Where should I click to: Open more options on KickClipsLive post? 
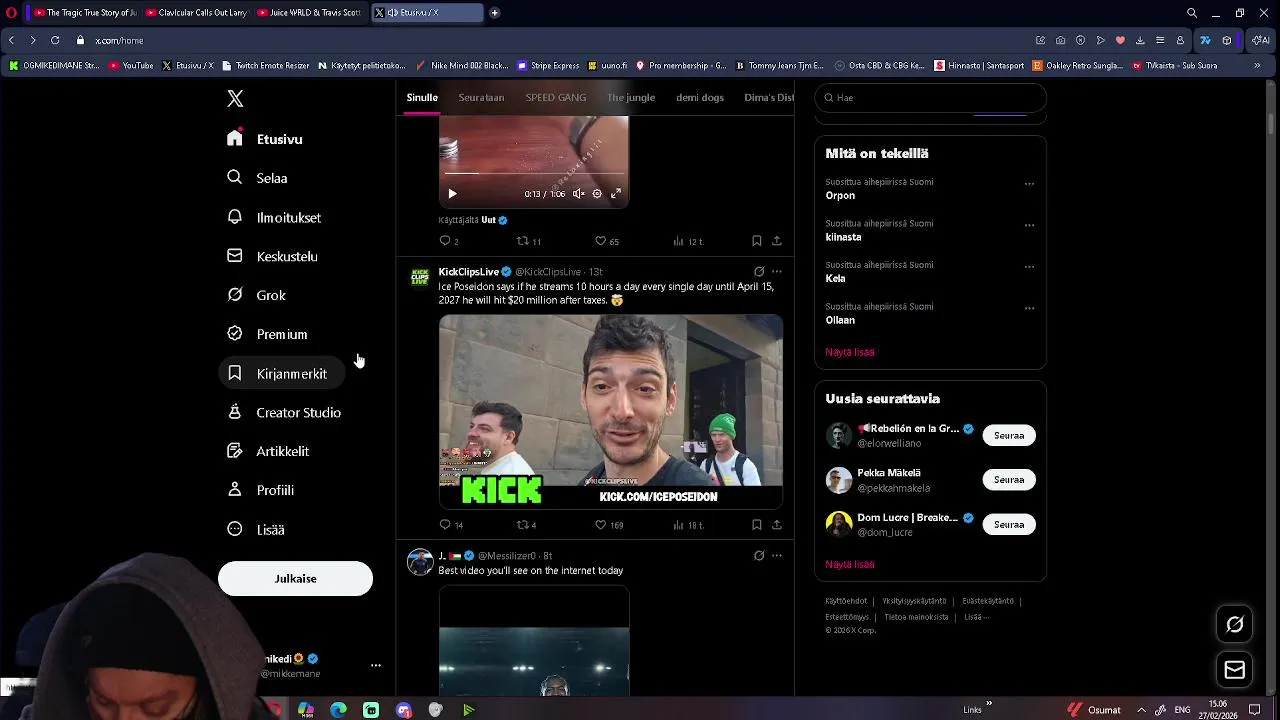[777, 272]
